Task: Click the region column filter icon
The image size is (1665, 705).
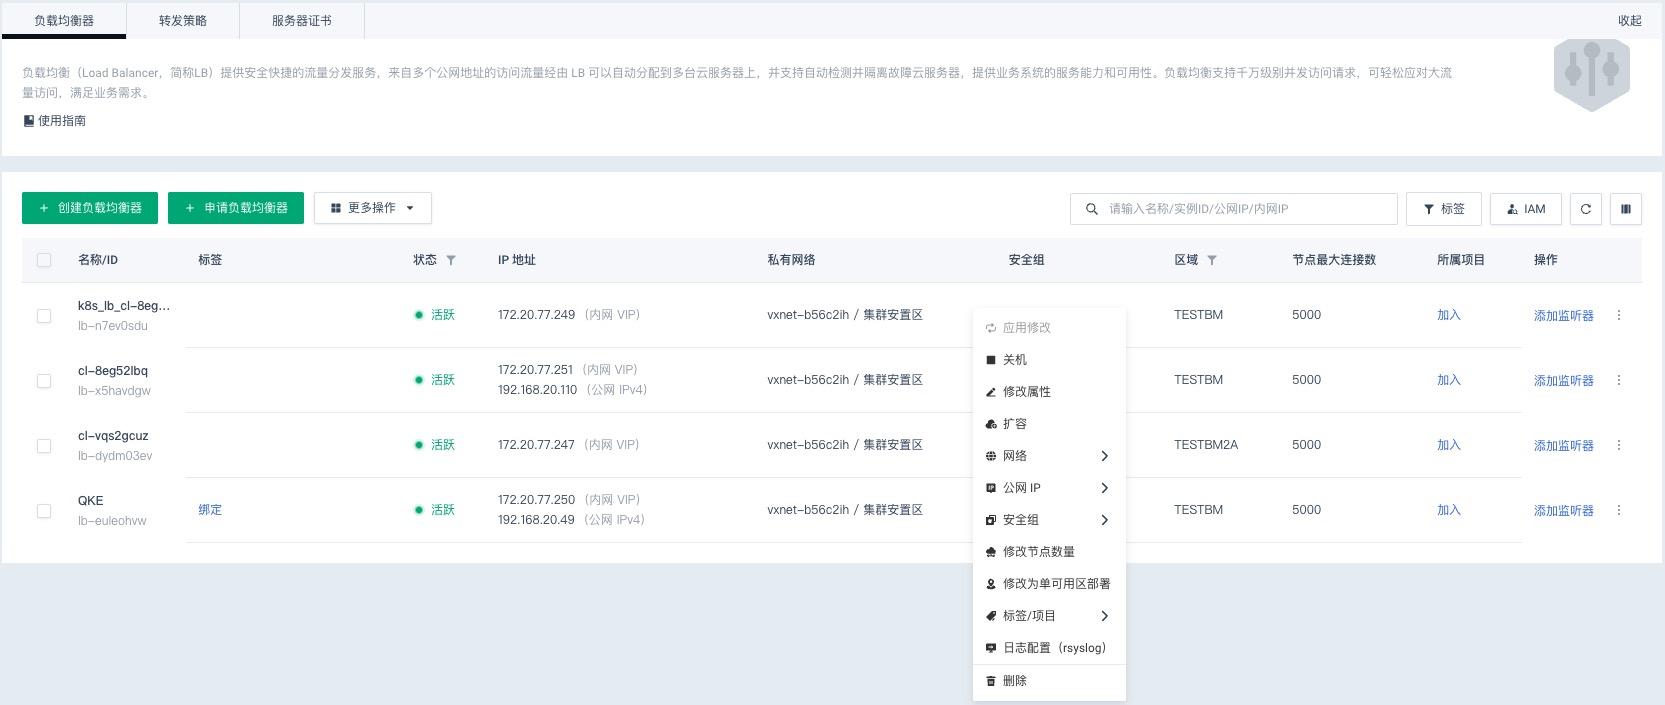Action: pos(1212,260)
